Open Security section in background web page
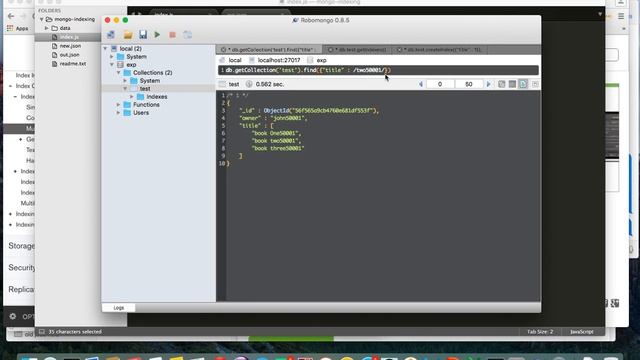This screenshot has height=360, width=640. [x=22, y=268]
